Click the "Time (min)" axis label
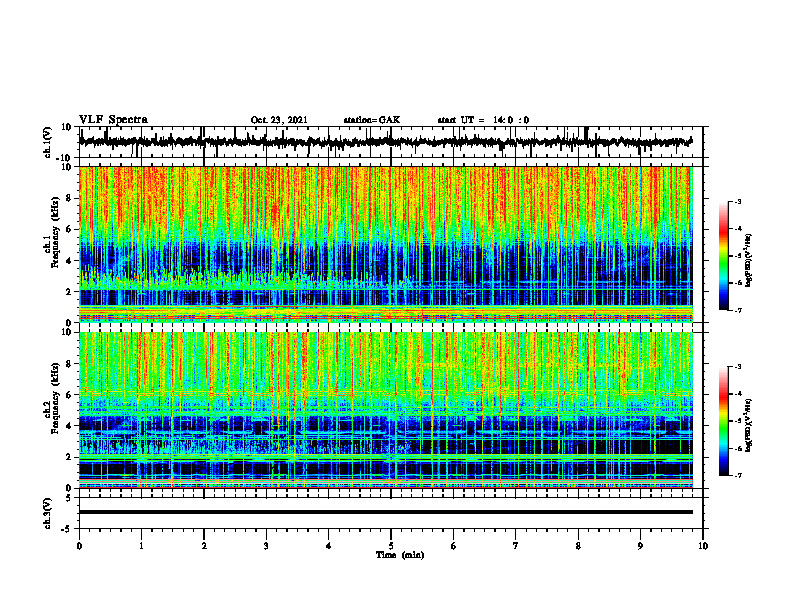 tap(400, 555)
